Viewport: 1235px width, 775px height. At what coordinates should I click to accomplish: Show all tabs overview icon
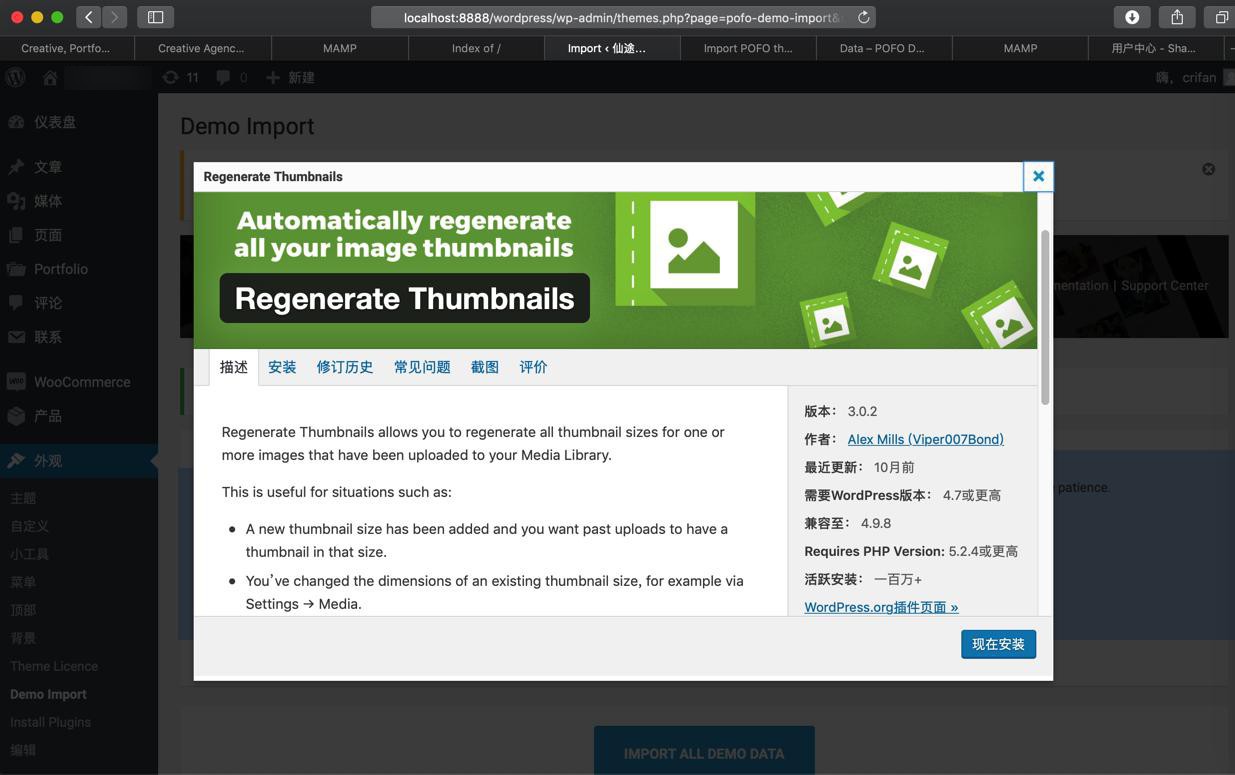click(1221, 17)
